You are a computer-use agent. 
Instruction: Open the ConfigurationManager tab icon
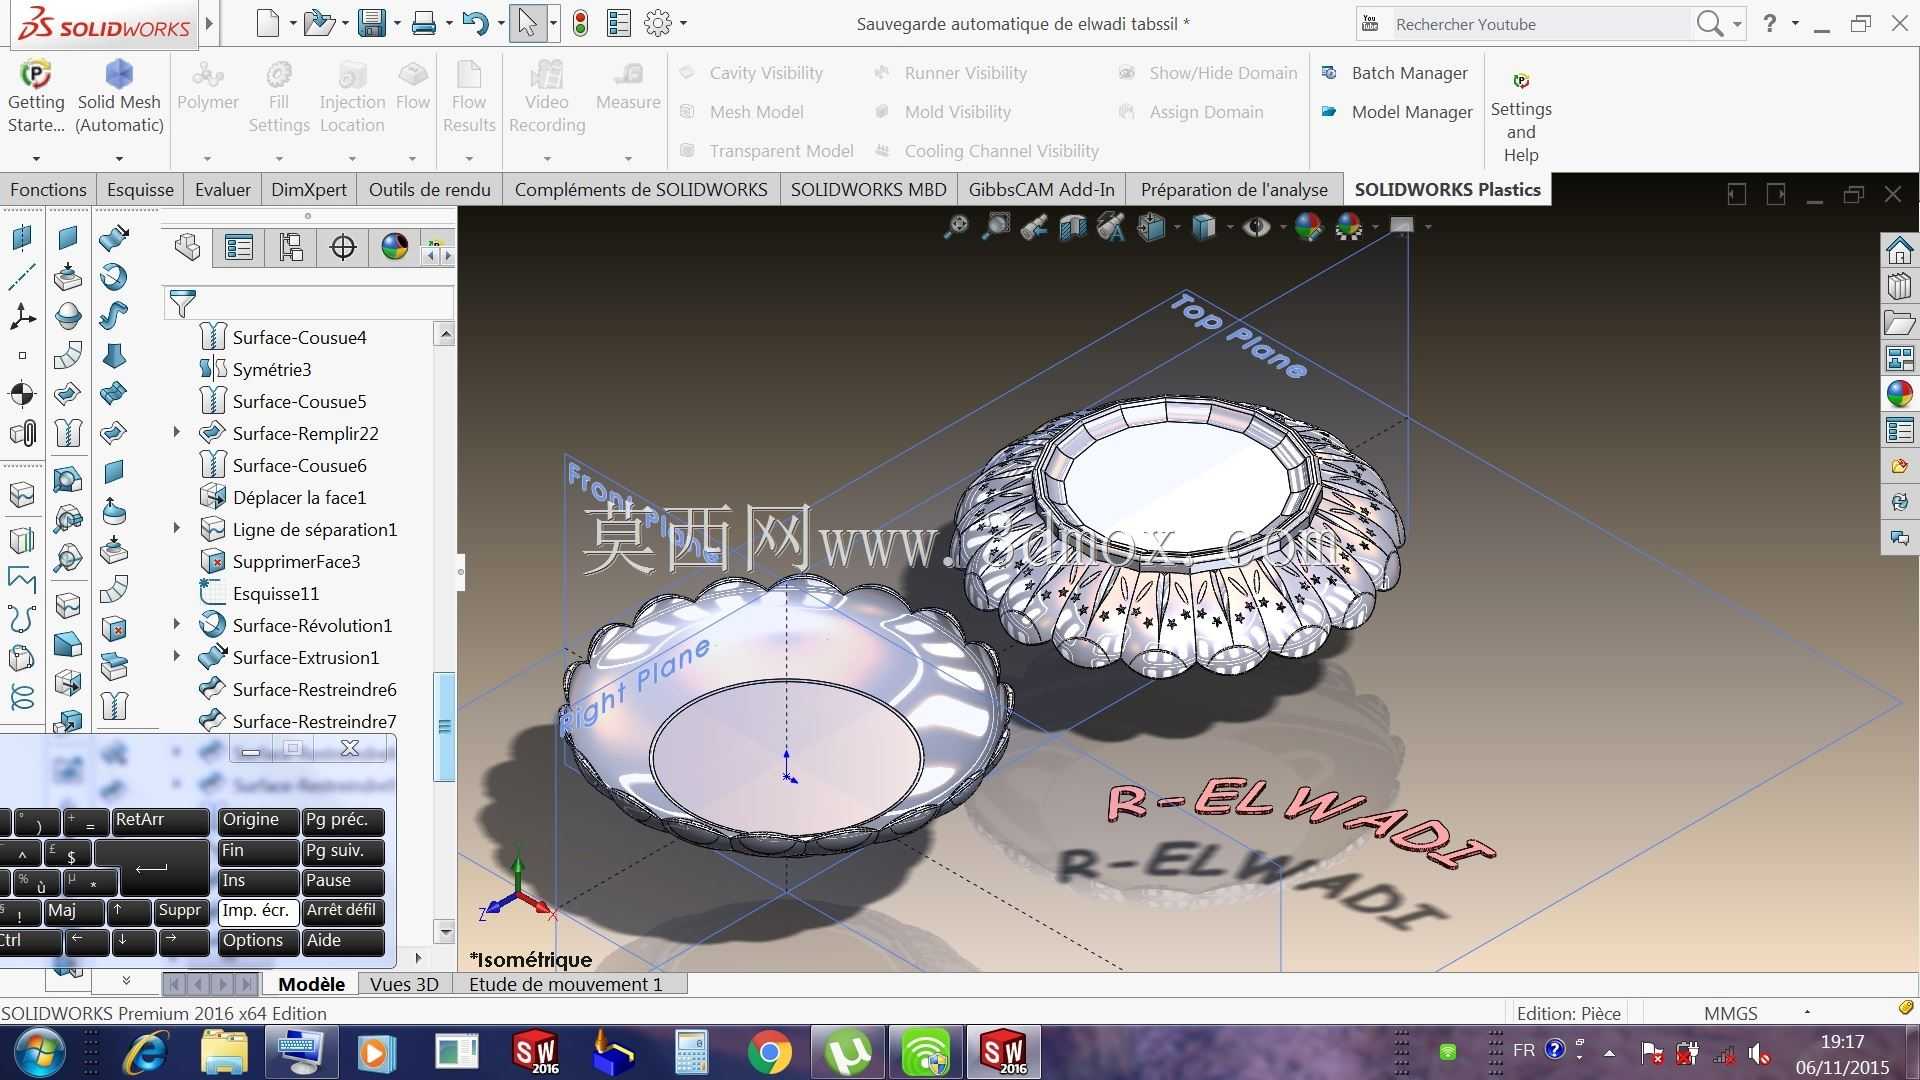pyautogui.click(x=291, y=247)
